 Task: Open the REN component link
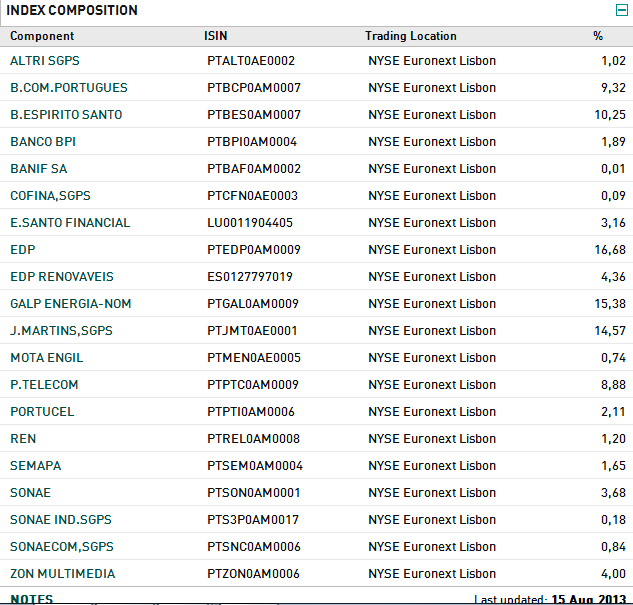coord(23,439)
